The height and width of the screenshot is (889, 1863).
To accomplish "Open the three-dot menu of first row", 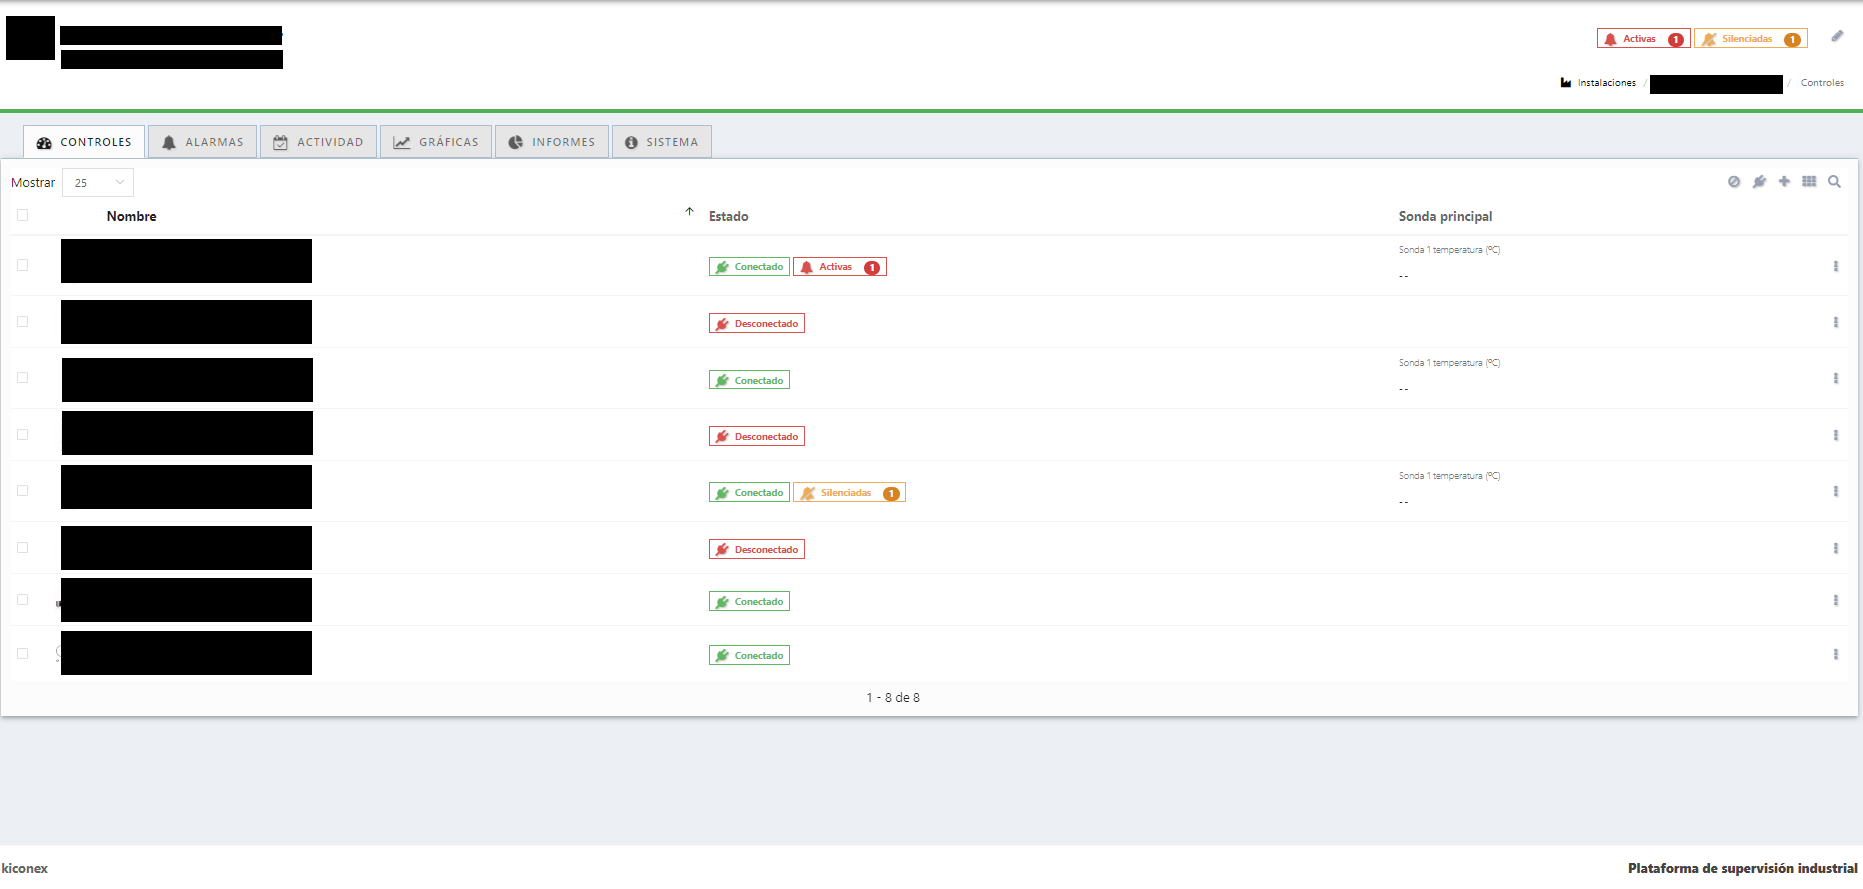I will pyautogui.click(x=1835, y=267).
